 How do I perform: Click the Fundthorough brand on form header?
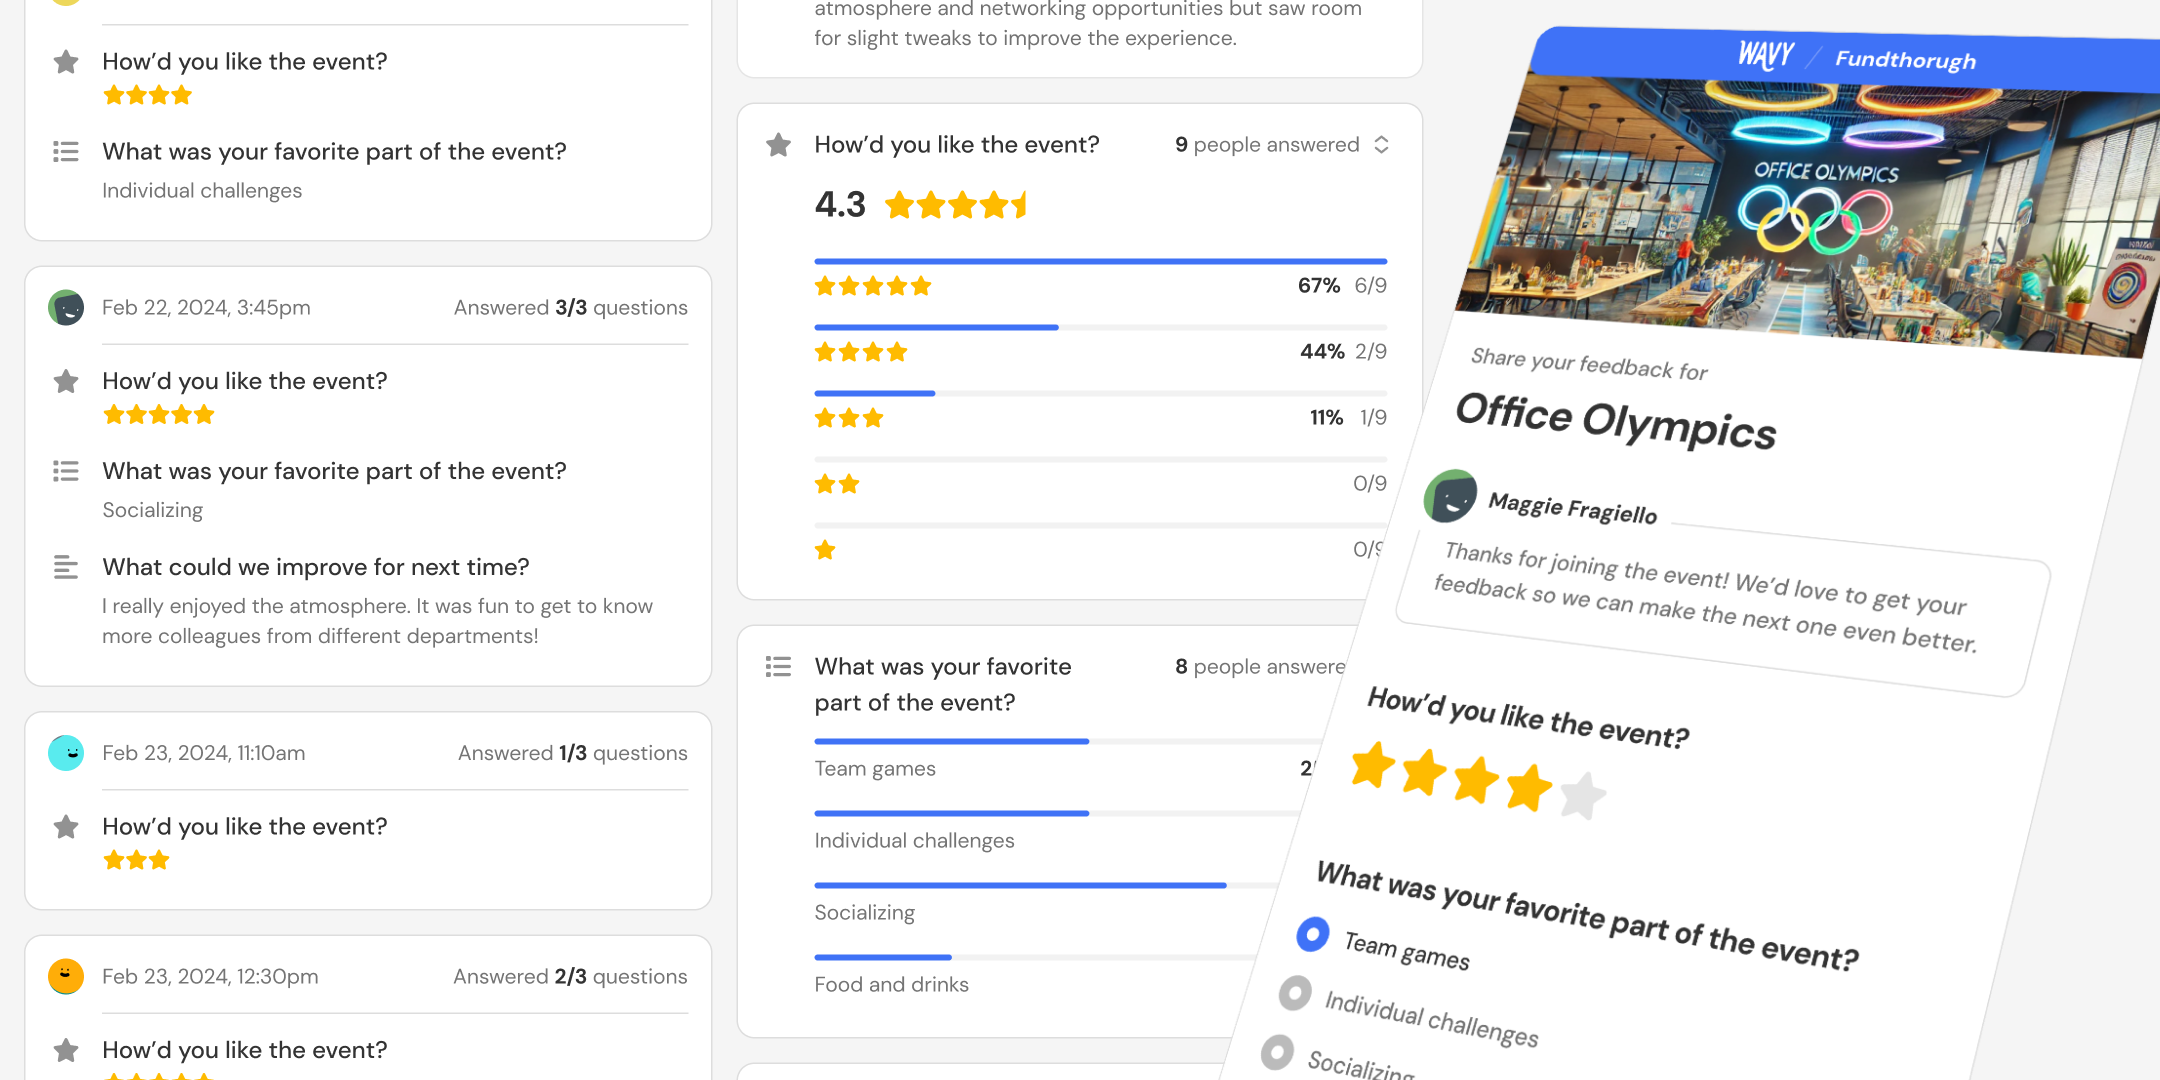1905,60
